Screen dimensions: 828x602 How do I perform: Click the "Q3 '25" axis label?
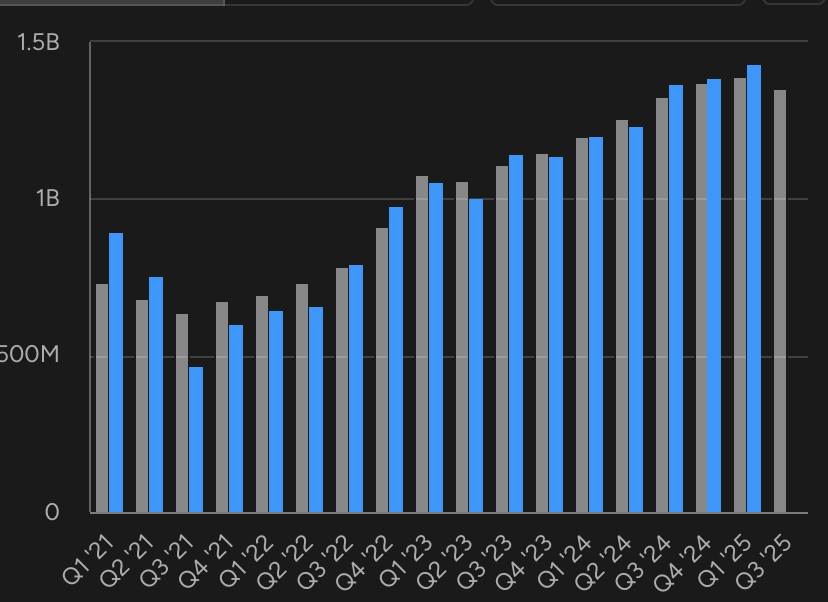[x=766, y=562]
